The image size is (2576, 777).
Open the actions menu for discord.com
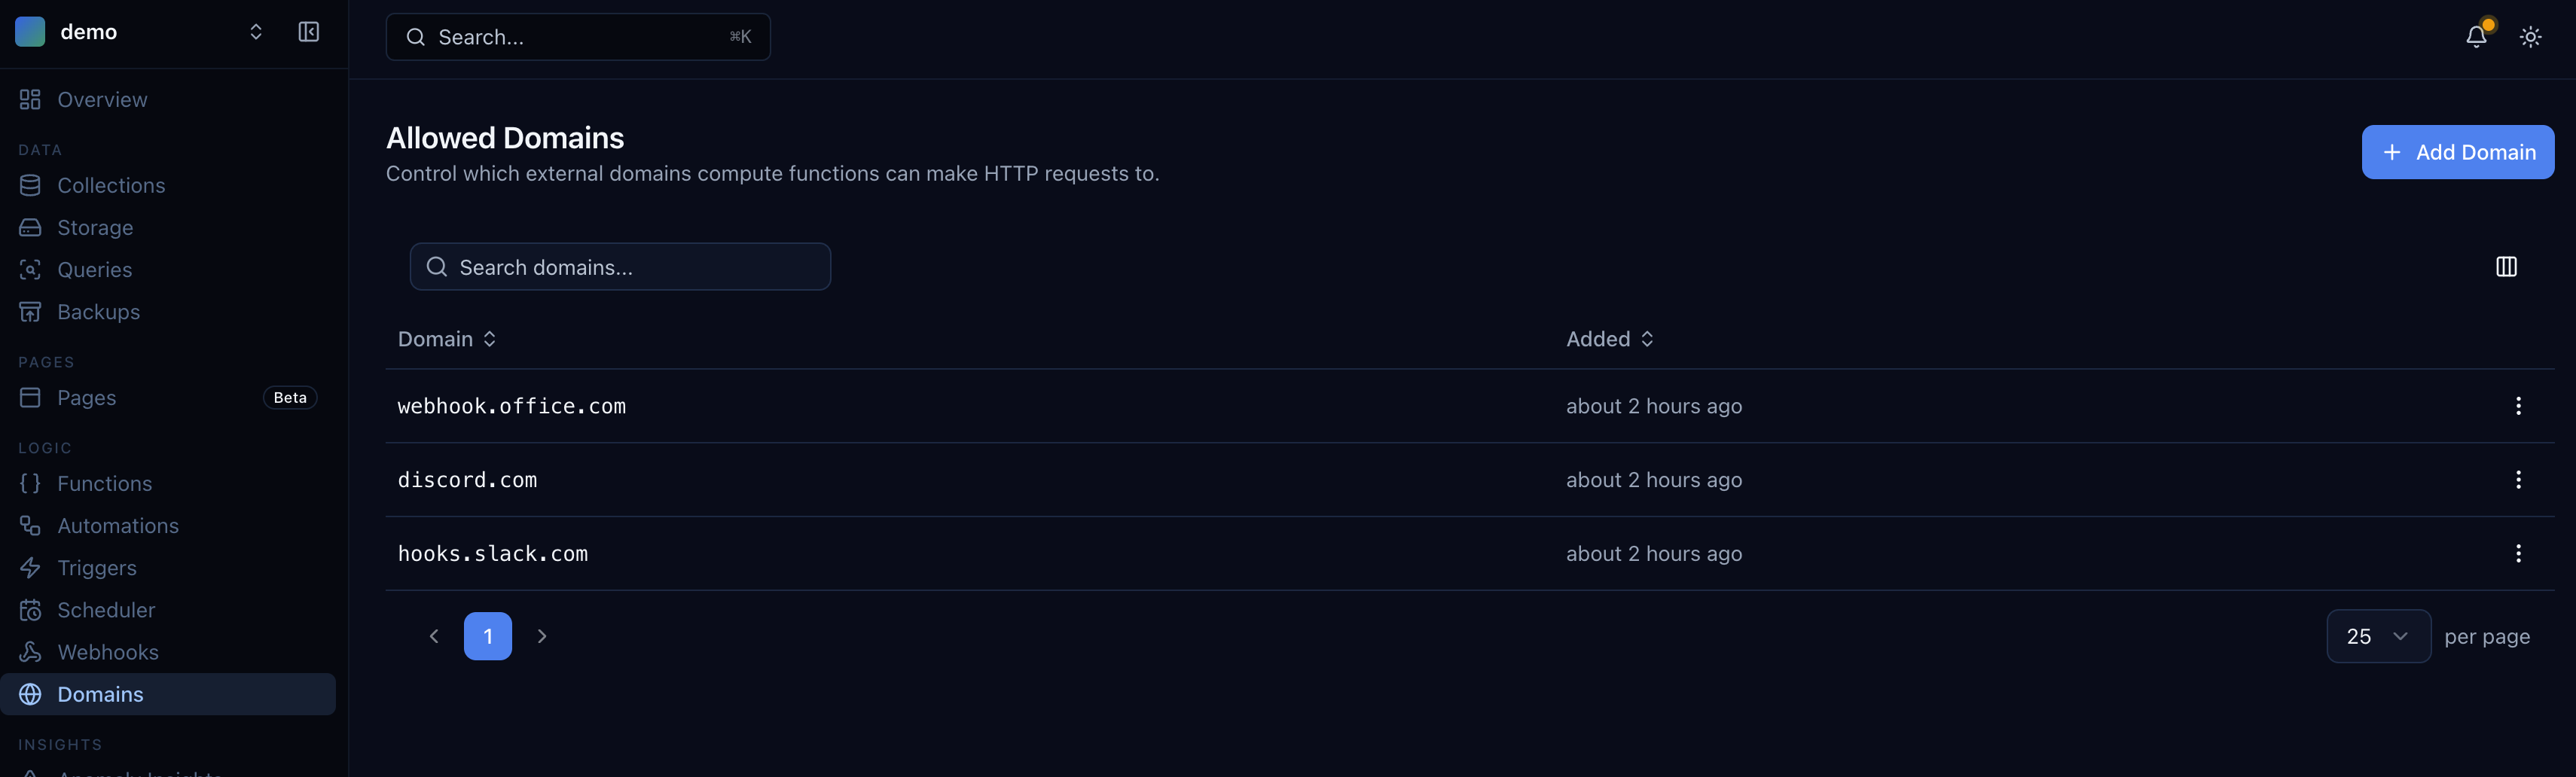[2519, 480]
